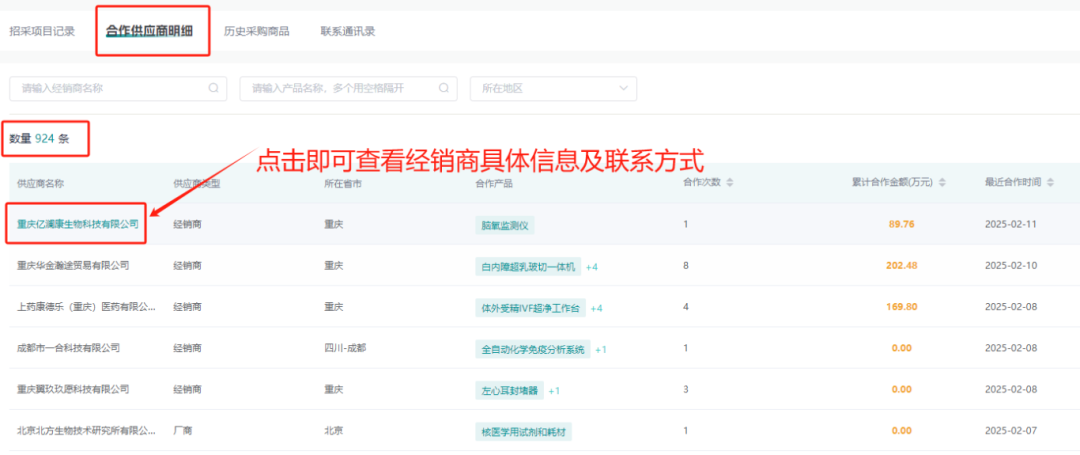Click 厂商 type cell in 北京北方生物 row
The width and height of the screenshot is (1080, 455).
183,431
